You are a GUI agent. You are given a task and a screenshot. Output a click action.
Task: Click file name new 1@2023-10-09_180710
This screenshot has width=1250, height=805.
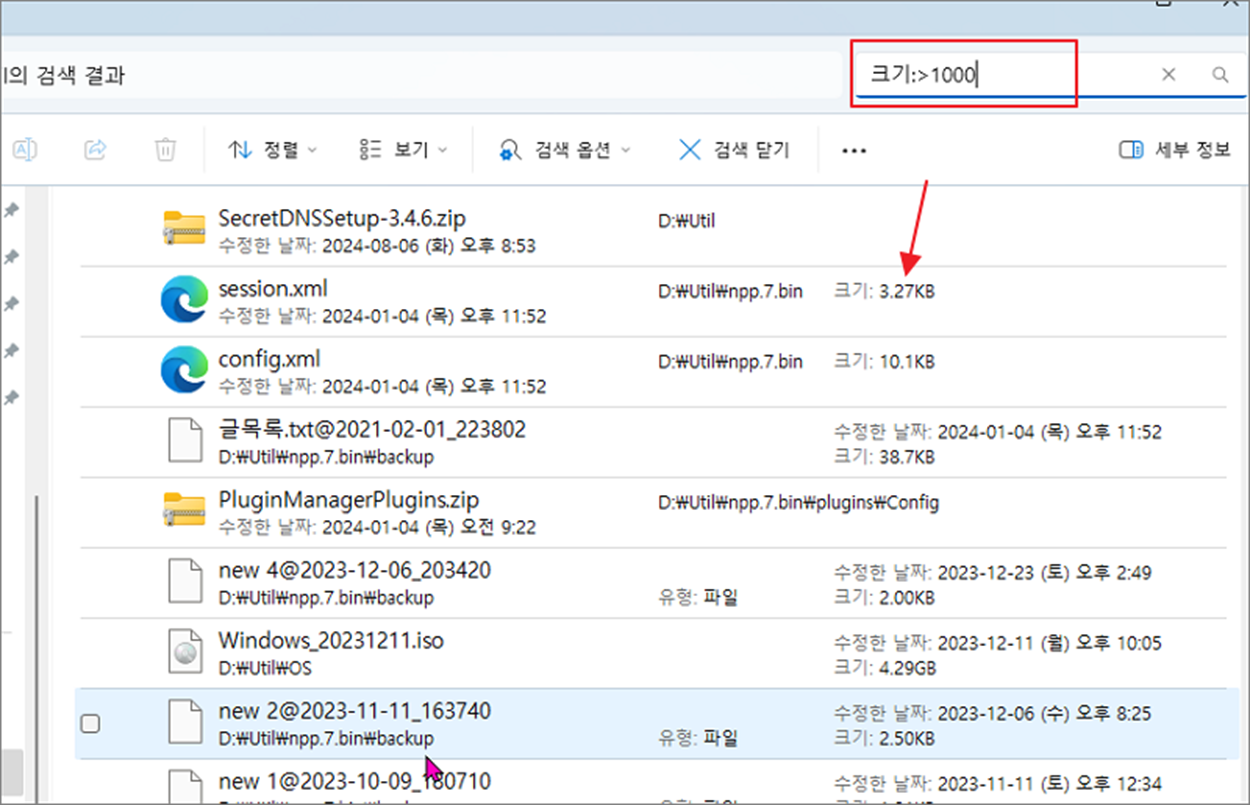pos(355,780)
